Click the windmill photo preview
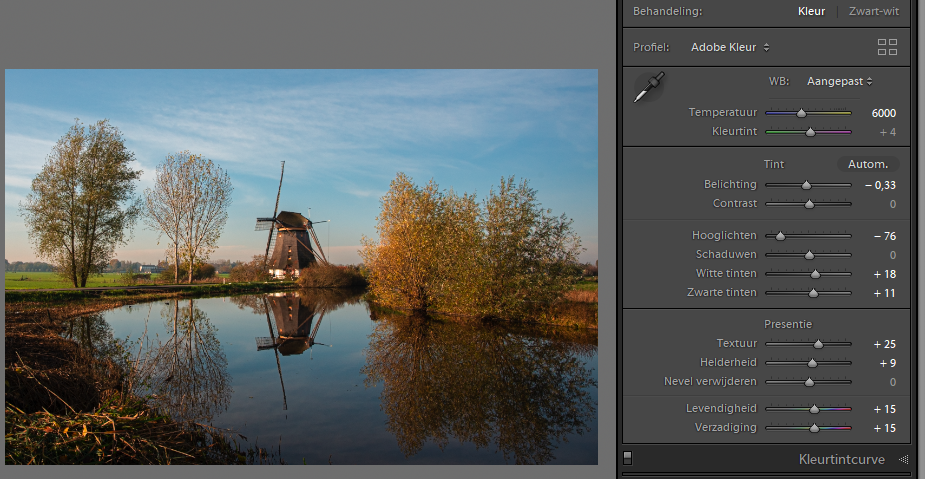The height and width of the screenshot is (479, 925). (301, 266)
